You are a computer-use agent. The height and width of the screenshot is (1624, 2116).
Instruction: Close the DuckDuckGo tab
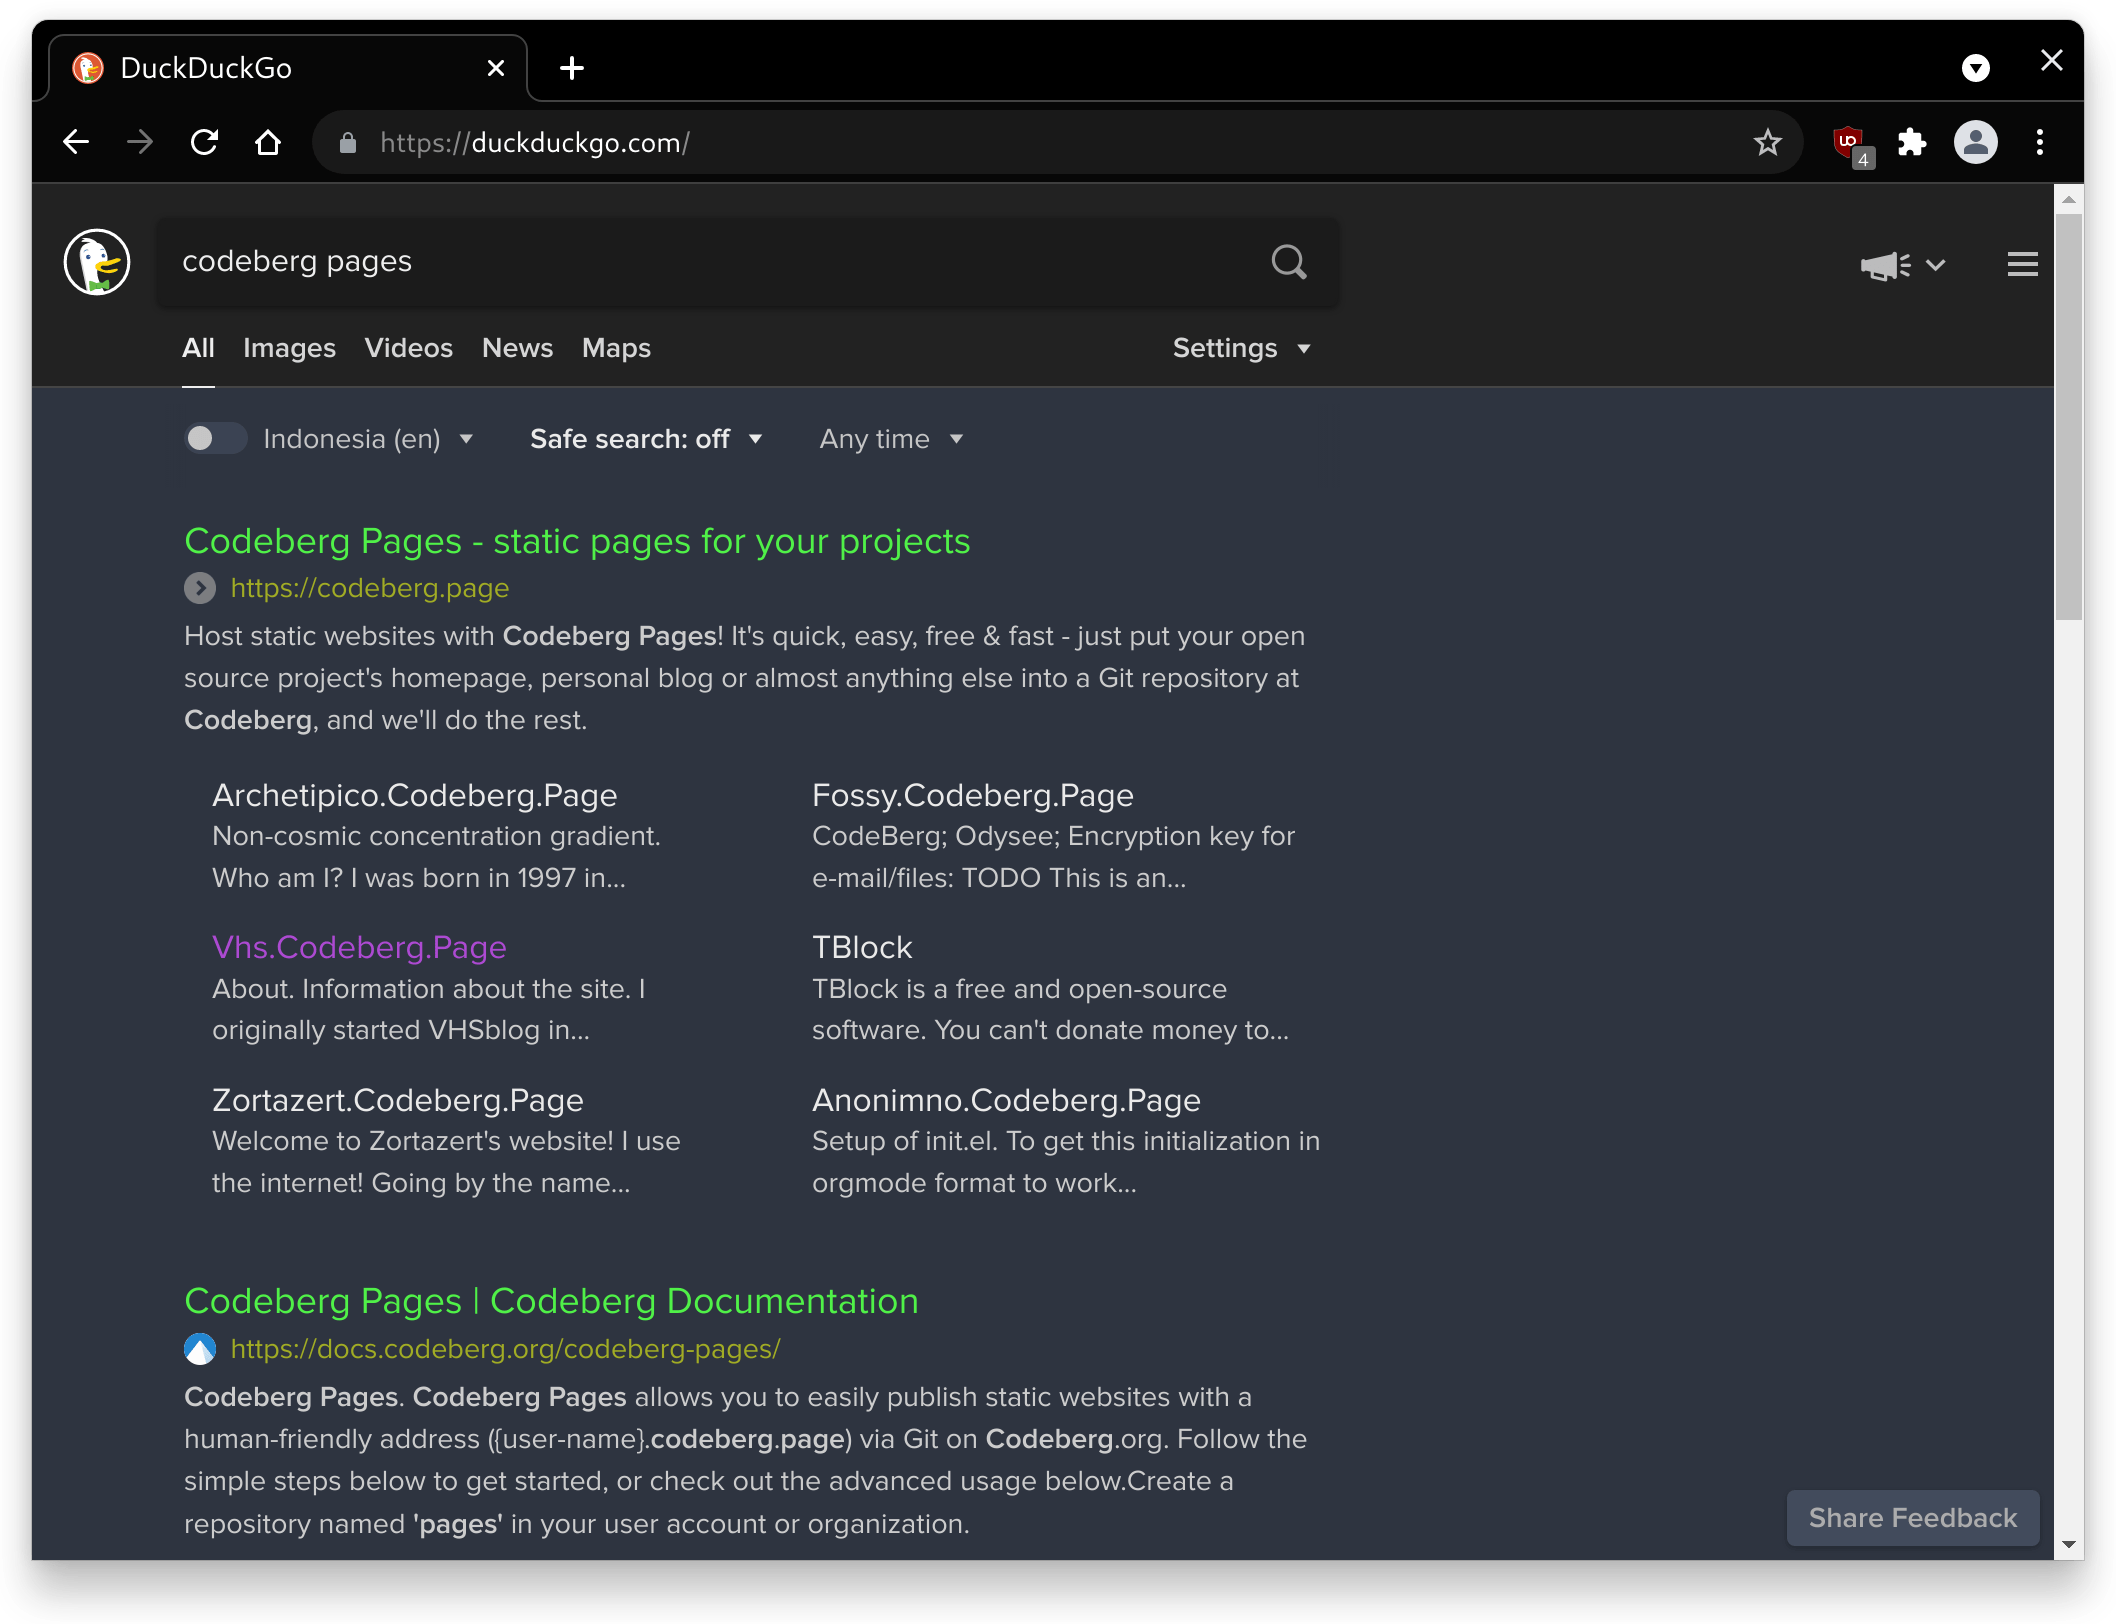tap(495, 68)
